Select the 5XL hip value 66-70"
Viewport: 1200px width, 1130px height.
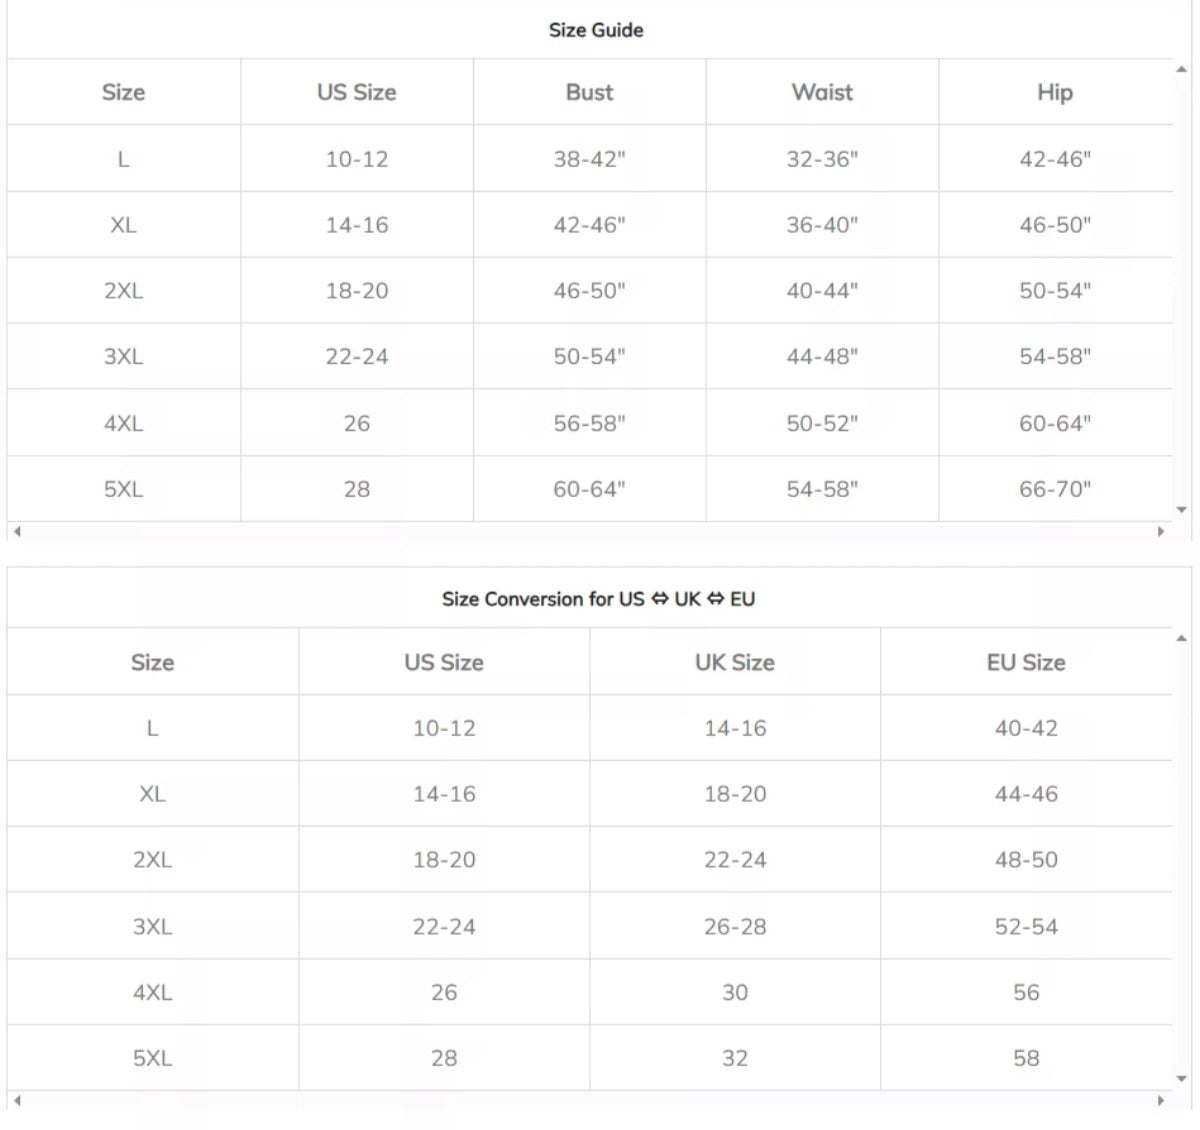pos(1055,489)
